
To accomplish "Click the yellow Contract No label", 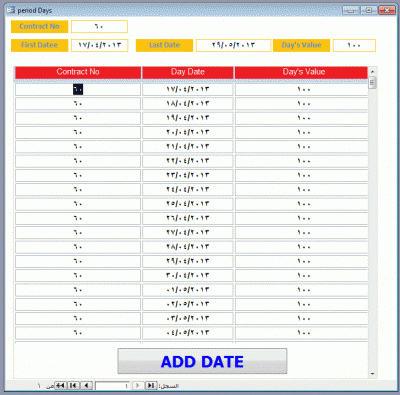I will tap(39, 26).
